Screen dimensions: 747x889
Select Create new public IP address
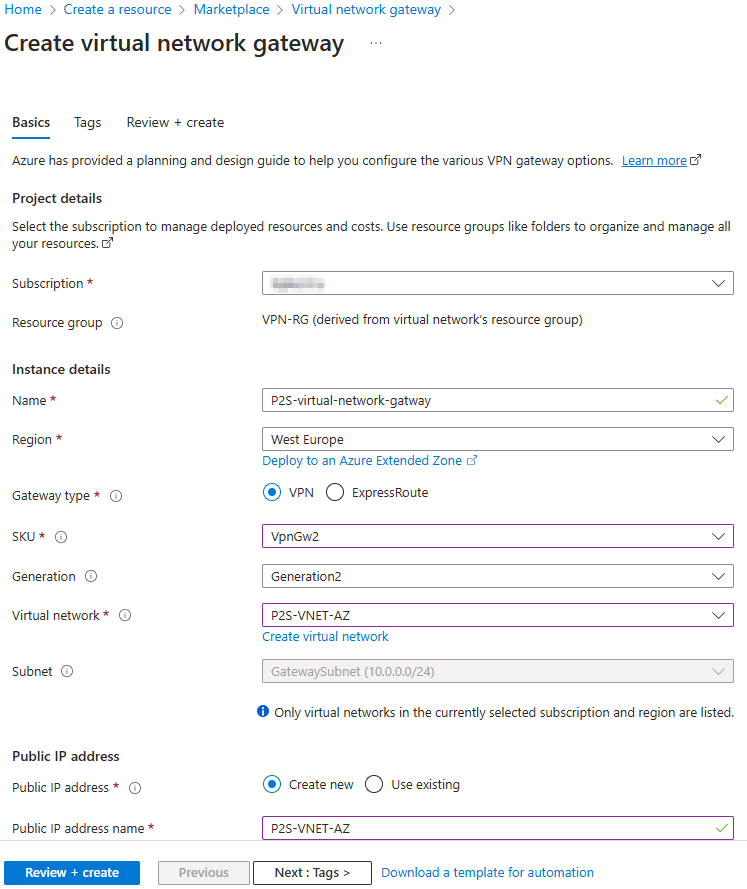(x=272, y=784)
